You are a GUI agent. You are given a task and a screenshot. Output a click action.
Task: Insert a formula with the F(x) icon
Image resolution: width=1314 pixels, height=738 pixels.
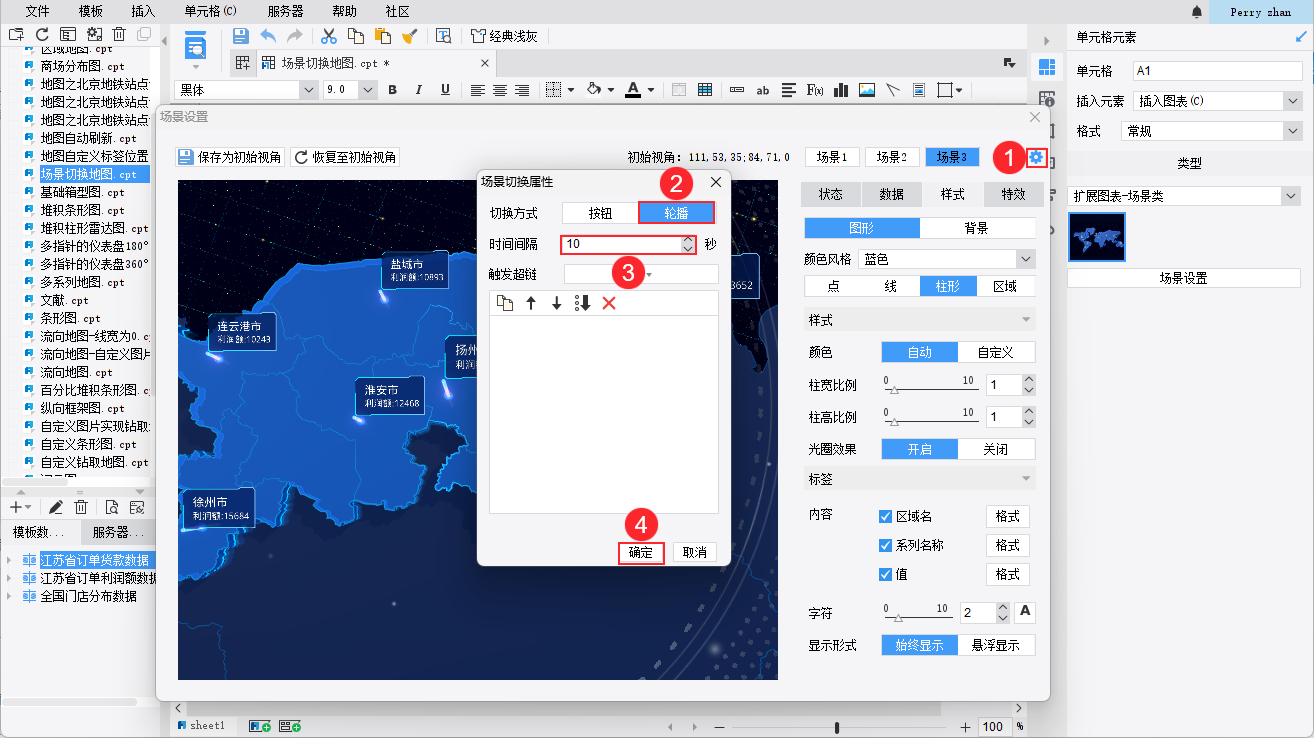point(815,90)
